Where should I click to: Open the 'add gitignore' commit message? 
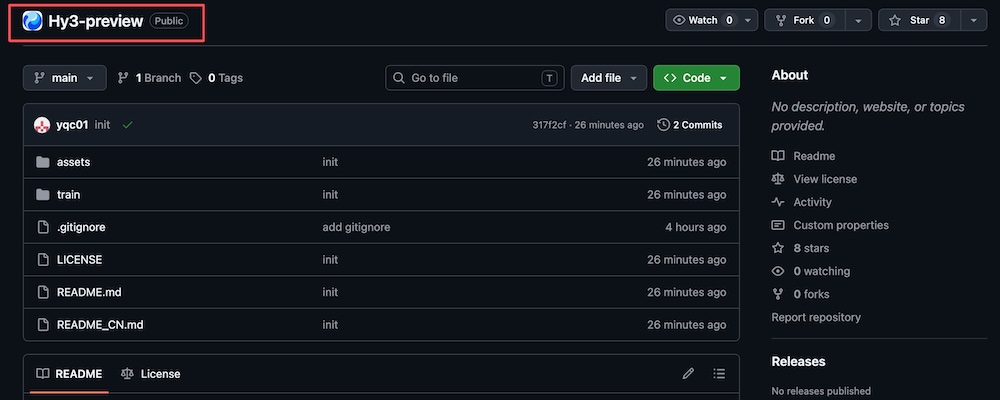coord(357,227)
